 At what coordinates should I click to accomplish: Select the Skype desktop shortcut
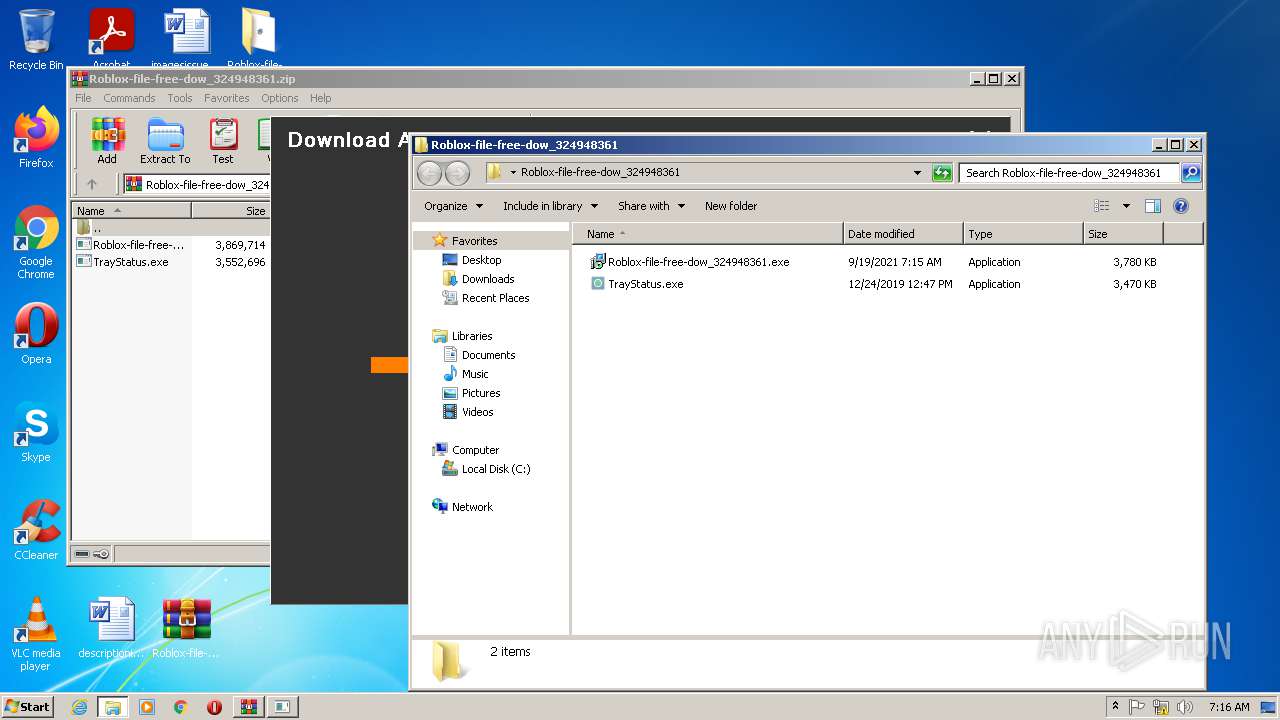point(36,432)
